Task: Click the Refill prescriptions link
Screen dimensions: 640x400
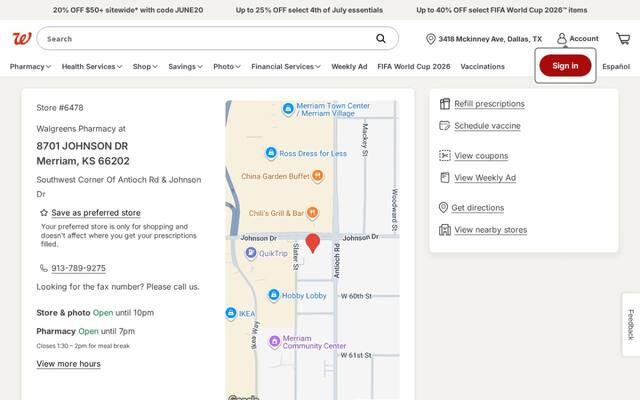Action: 489,104
